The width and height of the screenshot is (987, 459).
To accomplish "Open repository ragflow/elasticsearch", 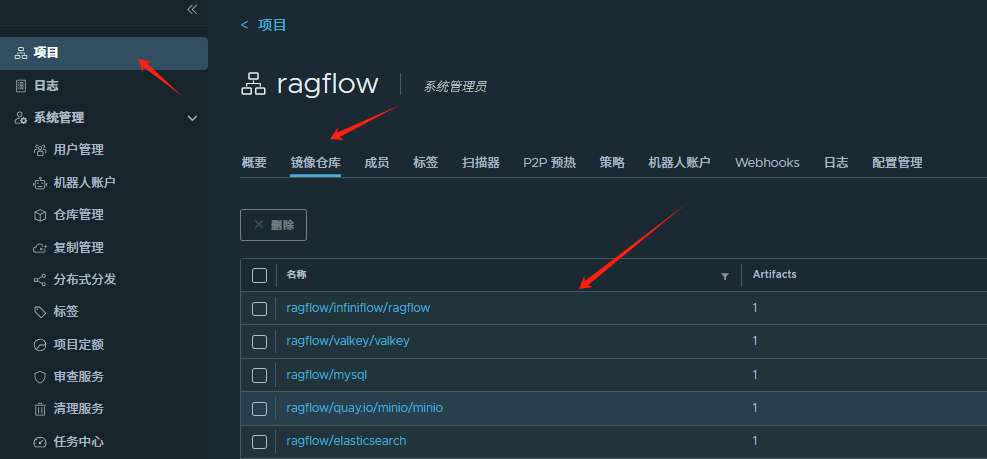I will 346,441.
